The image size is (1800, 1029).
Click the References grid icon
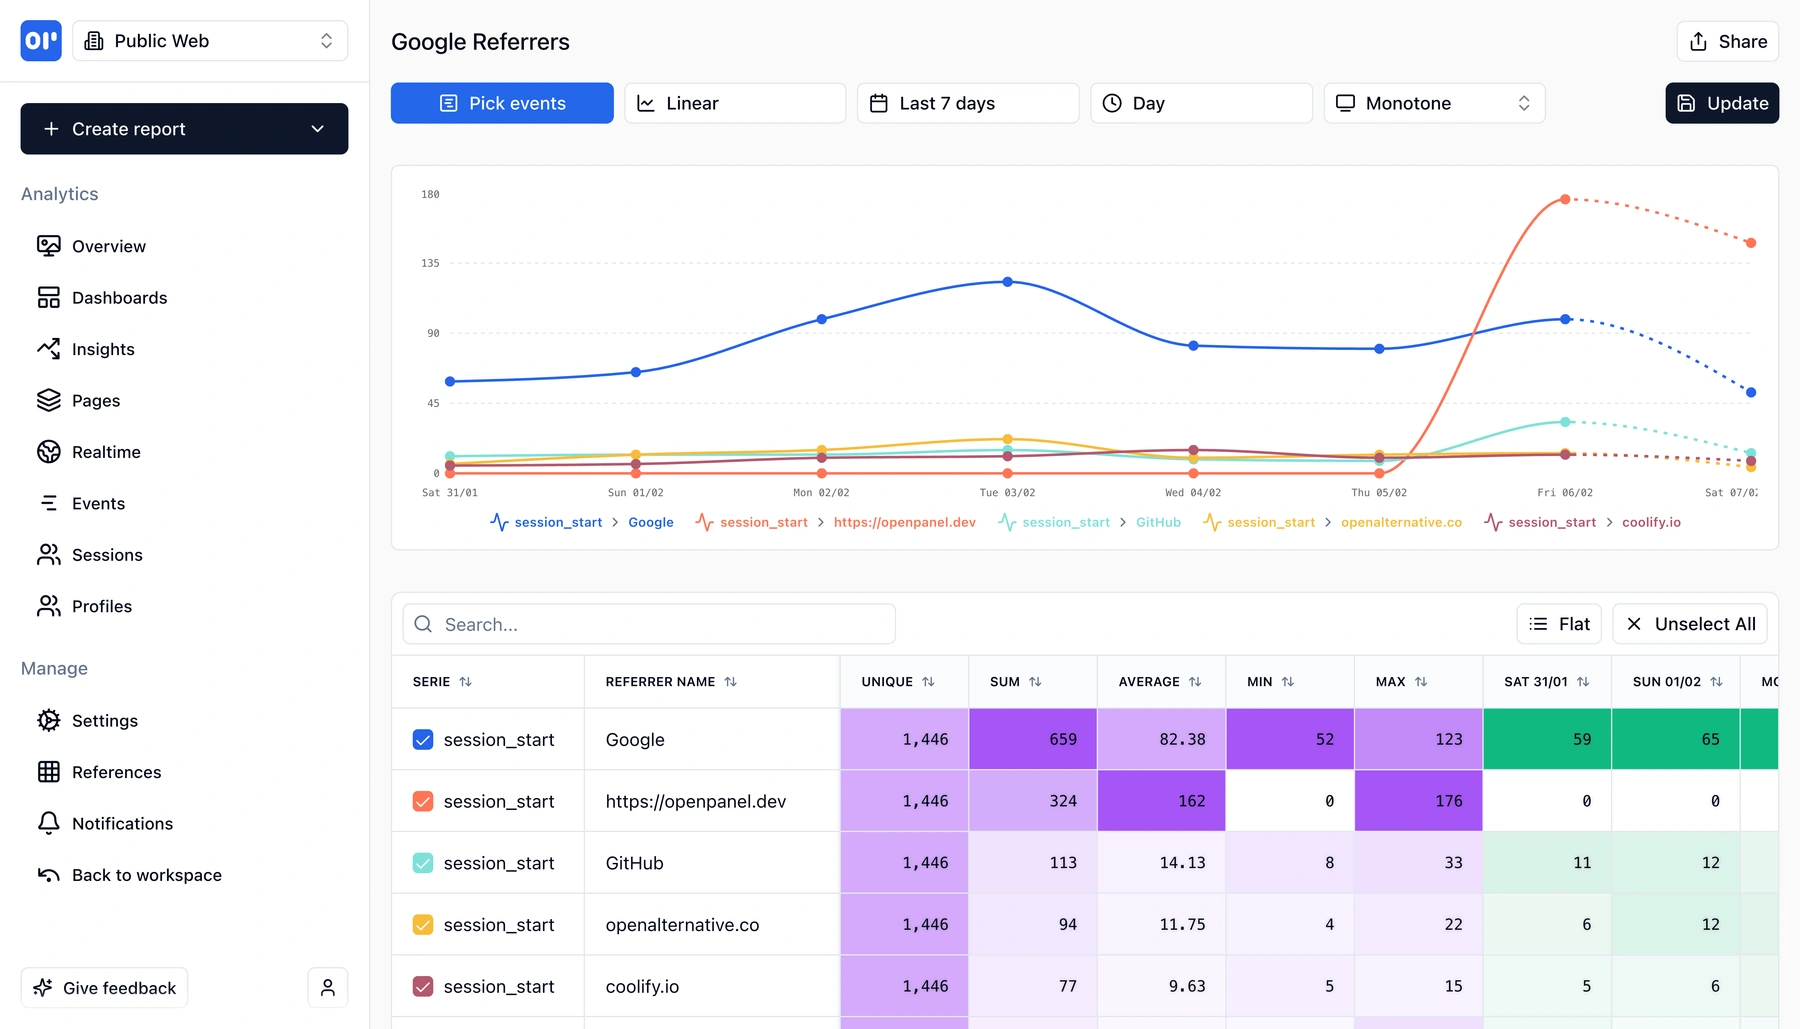click(x=49, y=771)
